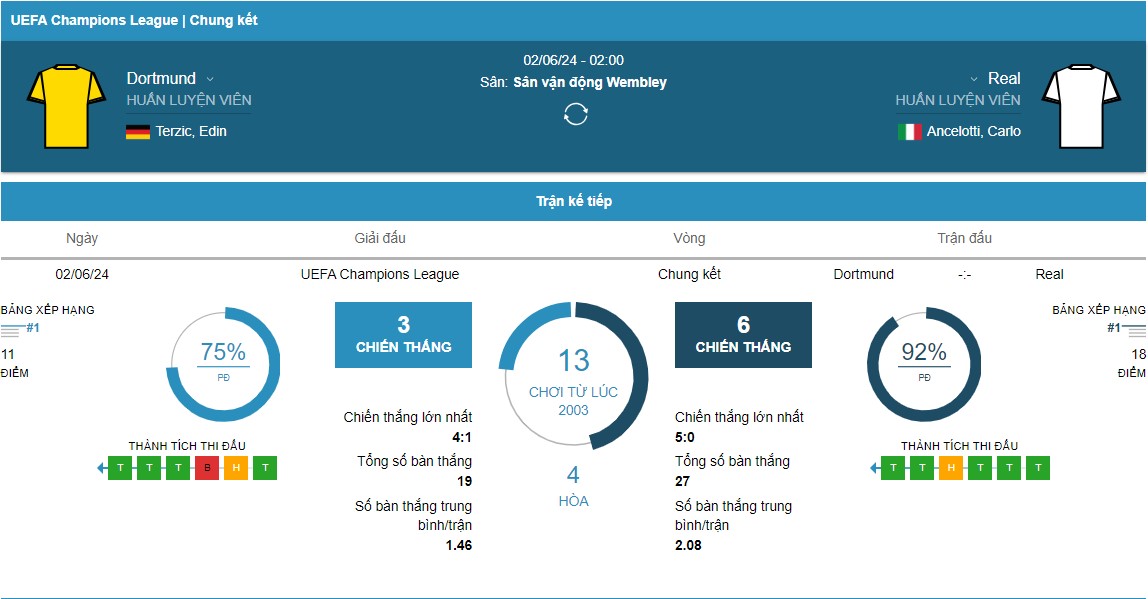Open the Real team name link in header

pos(1004,78)
